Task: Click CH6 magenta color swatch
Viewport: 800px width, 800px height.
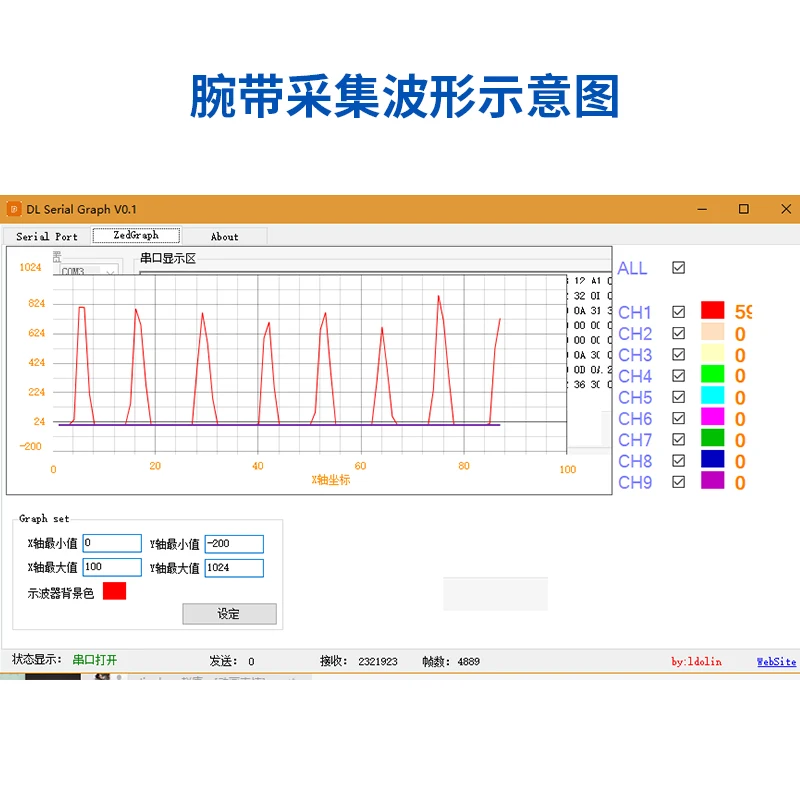Action: (713, 416)
